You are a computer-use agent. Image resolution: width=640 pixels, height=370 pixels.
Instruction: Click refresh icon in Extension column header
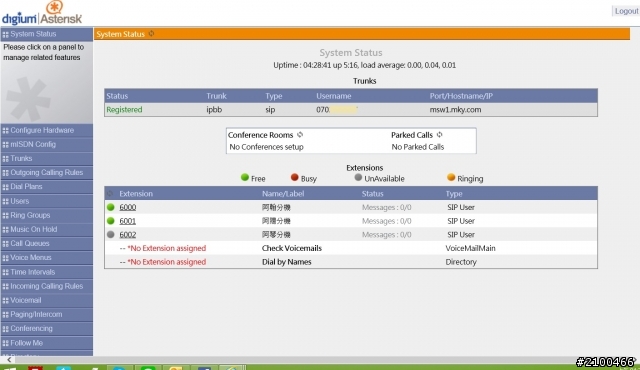coord(110,193)
